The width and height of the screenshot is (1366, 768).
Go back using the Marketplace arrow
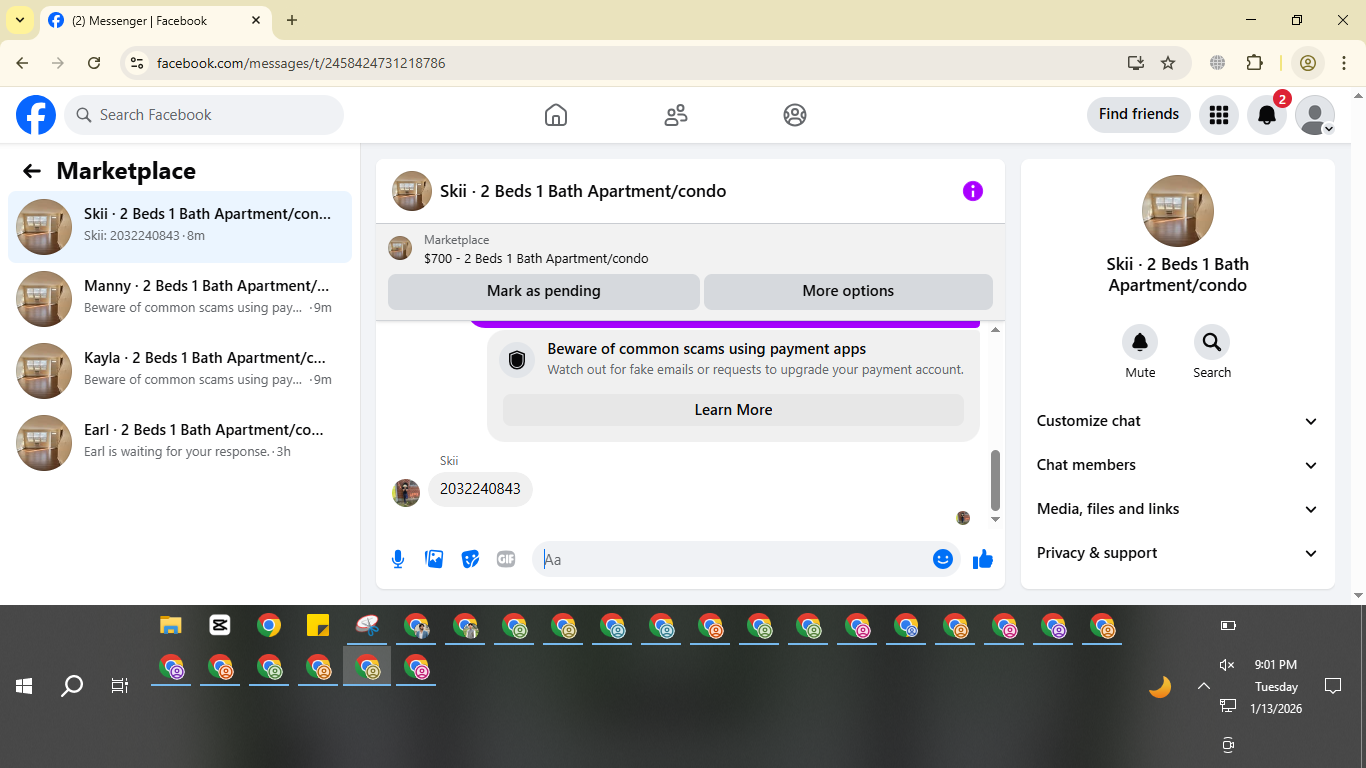(32, 171)
